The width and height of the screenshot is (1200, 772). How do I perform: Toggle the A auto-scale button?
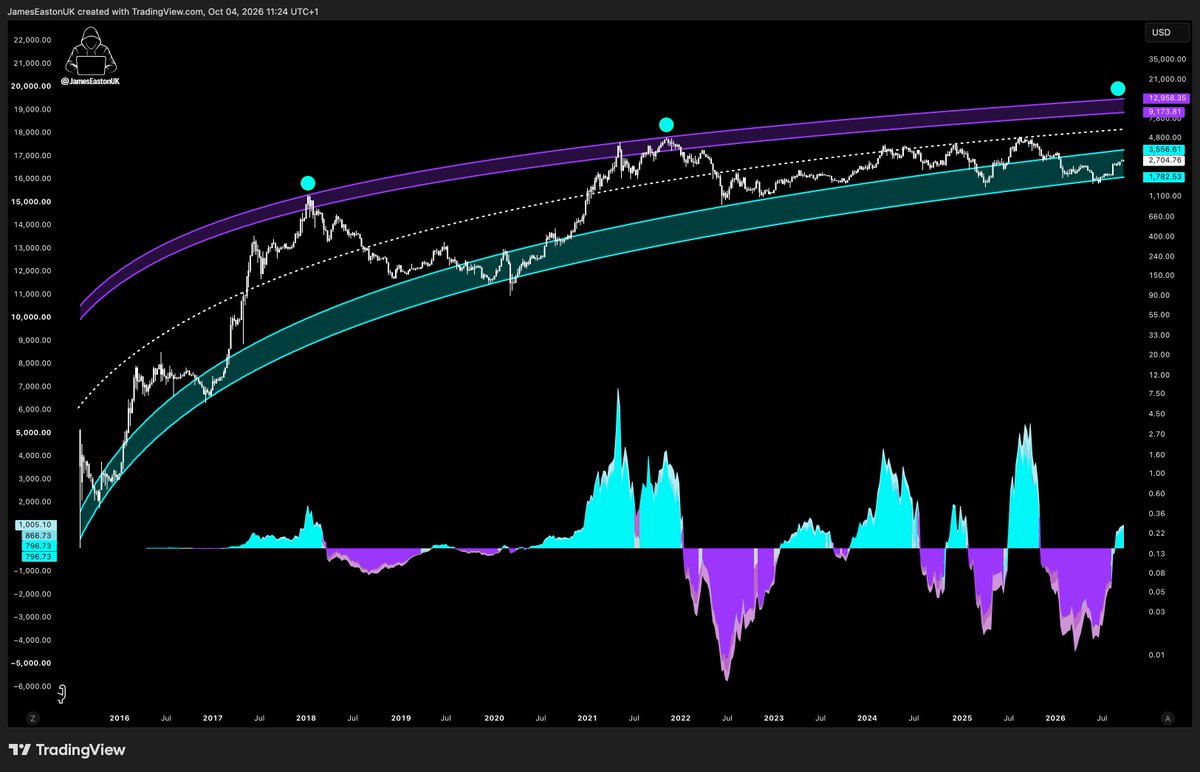tap(1167, 718)
